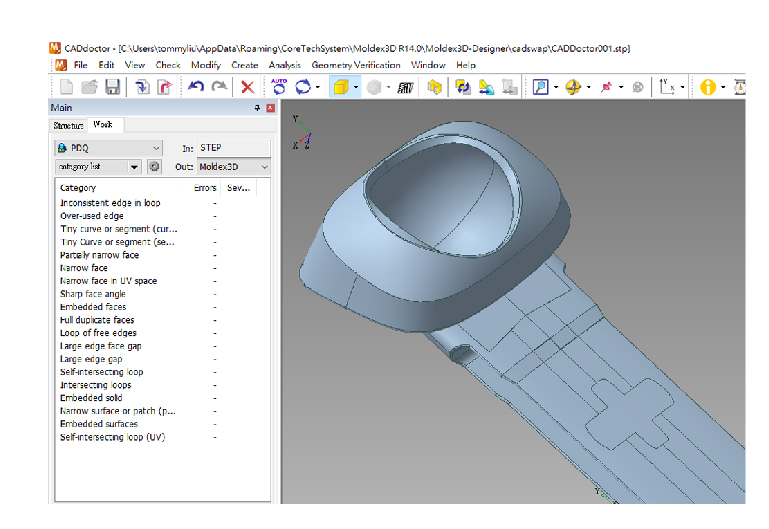Viewport: 769px width, 529px height.
Task: Click the yellow info circle icon
Action: point(707,87)
